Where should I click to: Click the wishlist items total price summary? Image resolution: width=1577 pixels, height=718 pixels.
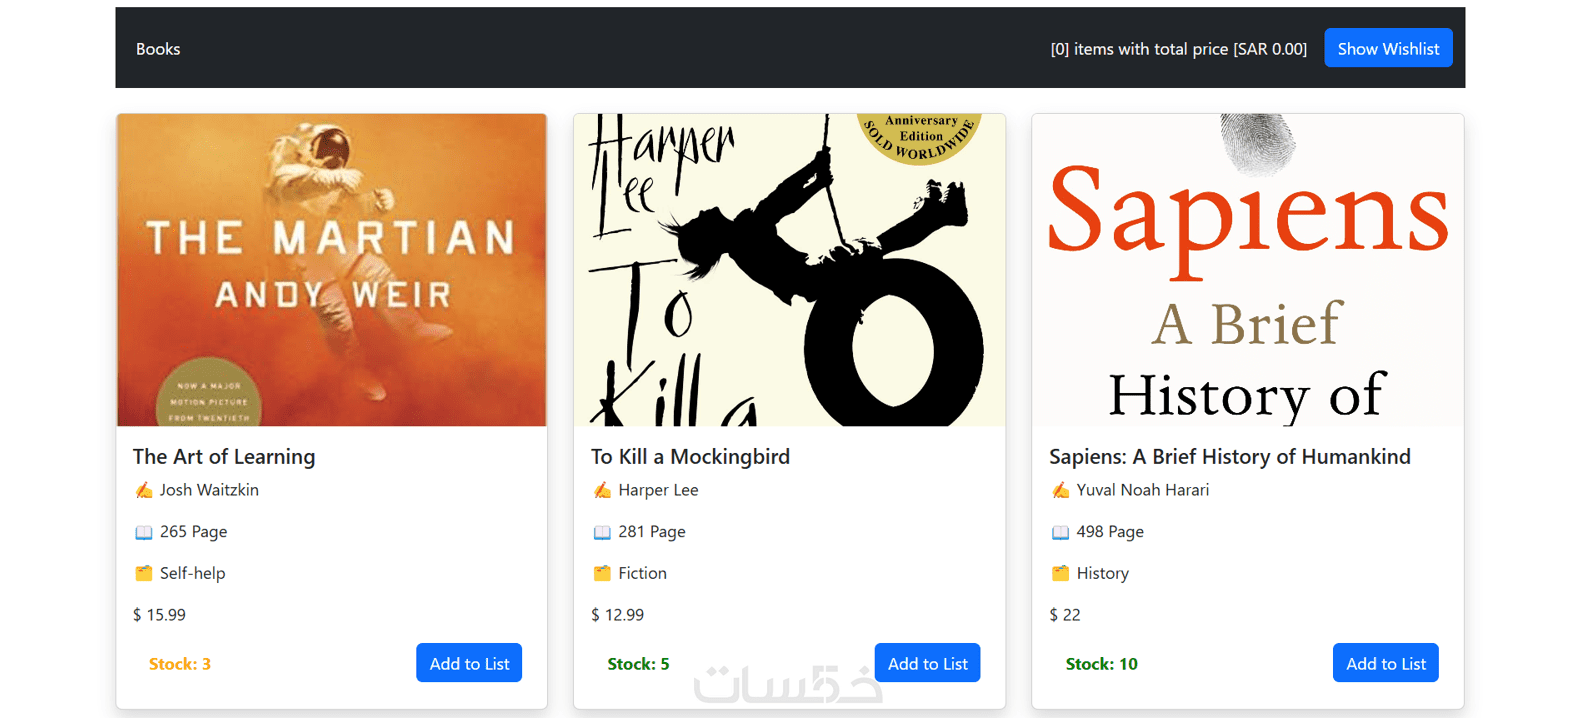click(x=1178, y=49)
